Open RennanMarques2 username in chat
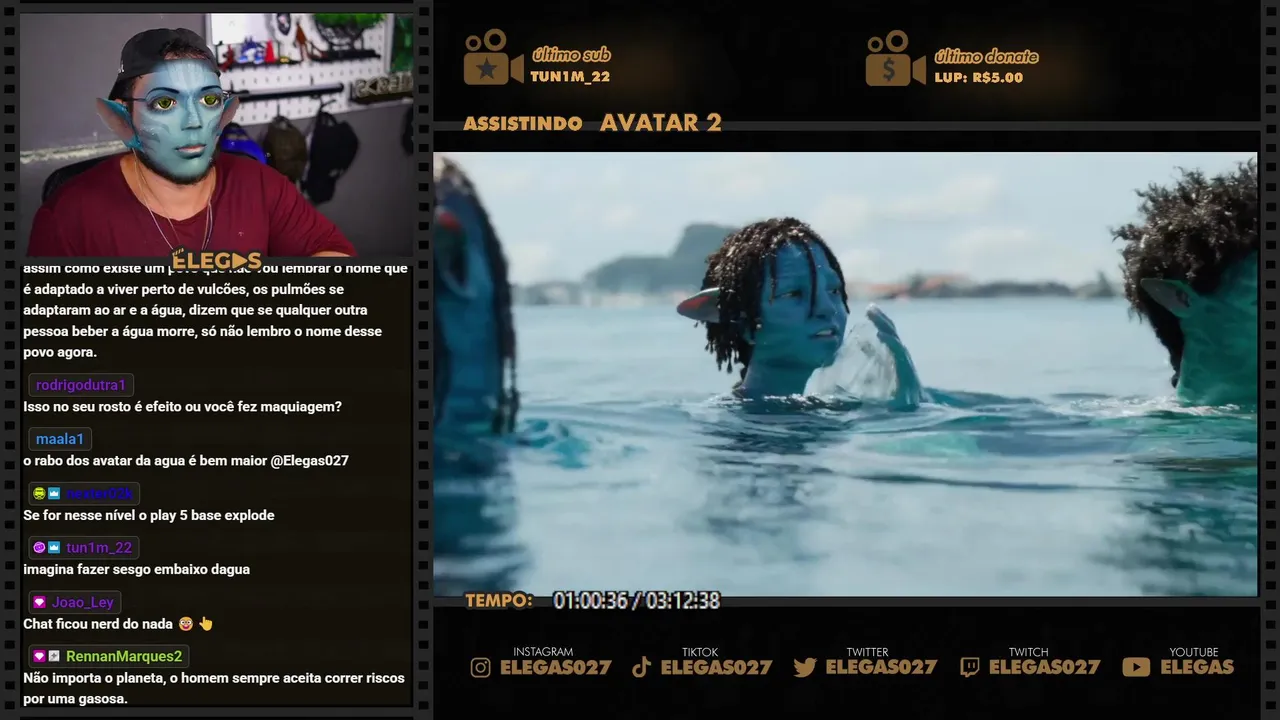 pos(124,656)
